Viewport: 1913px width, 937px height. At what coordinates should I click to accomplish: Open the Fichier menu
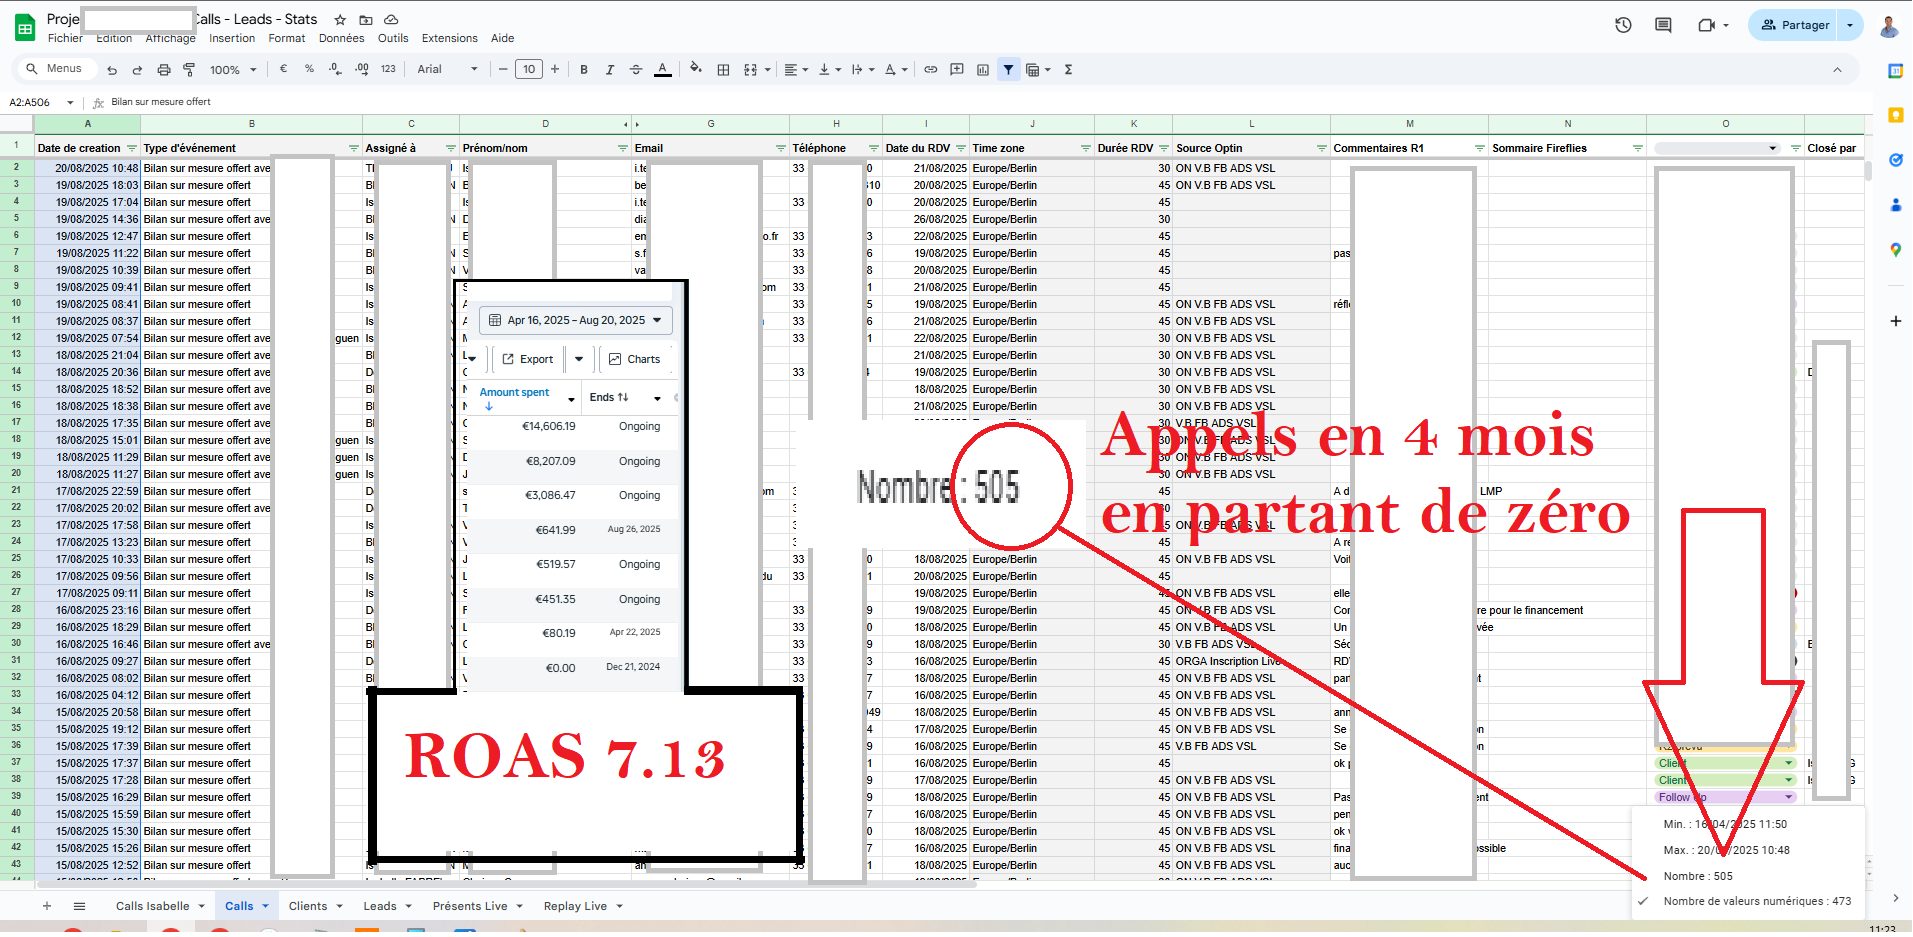[x=65, y=38]
